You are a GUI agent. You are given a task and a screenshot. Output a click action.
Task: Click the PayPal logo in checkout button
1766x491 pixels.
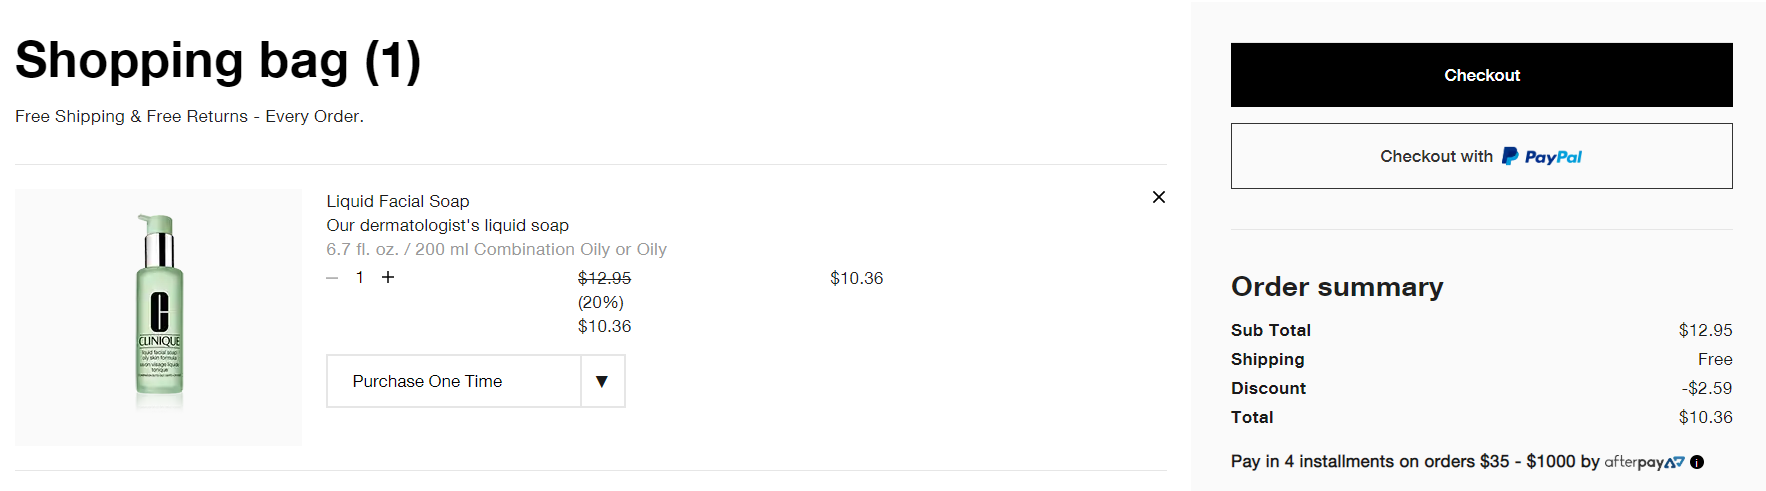[x=1542, y=156]
